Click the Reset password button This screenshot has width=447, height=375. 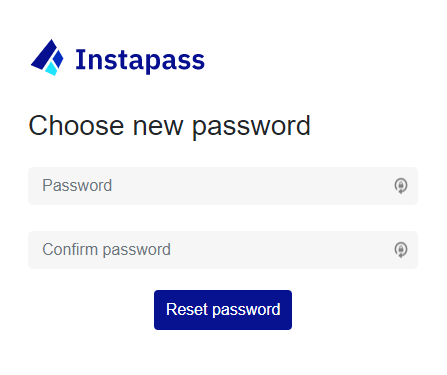pos(223,310)
